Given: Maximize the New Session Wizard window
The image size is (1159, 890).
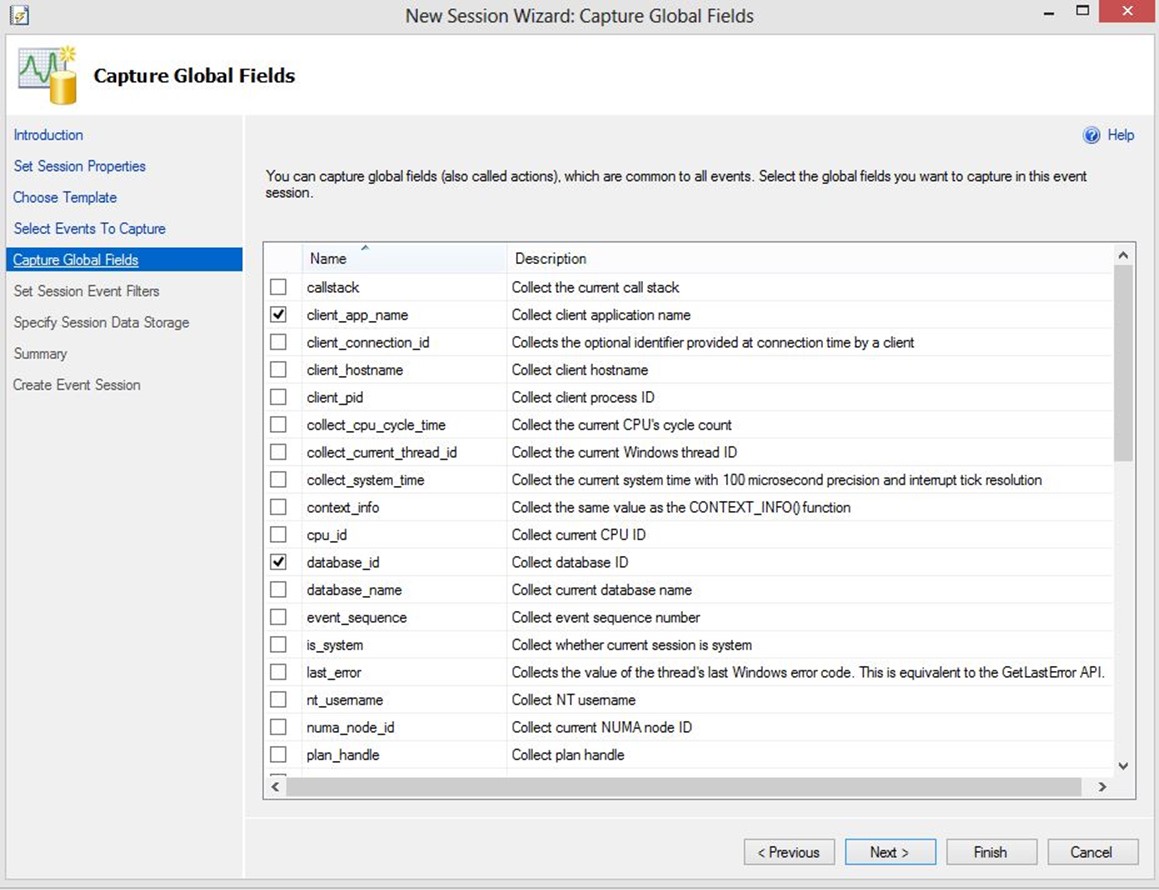Looking at the screenshot, I should [x=1082, y=11].
